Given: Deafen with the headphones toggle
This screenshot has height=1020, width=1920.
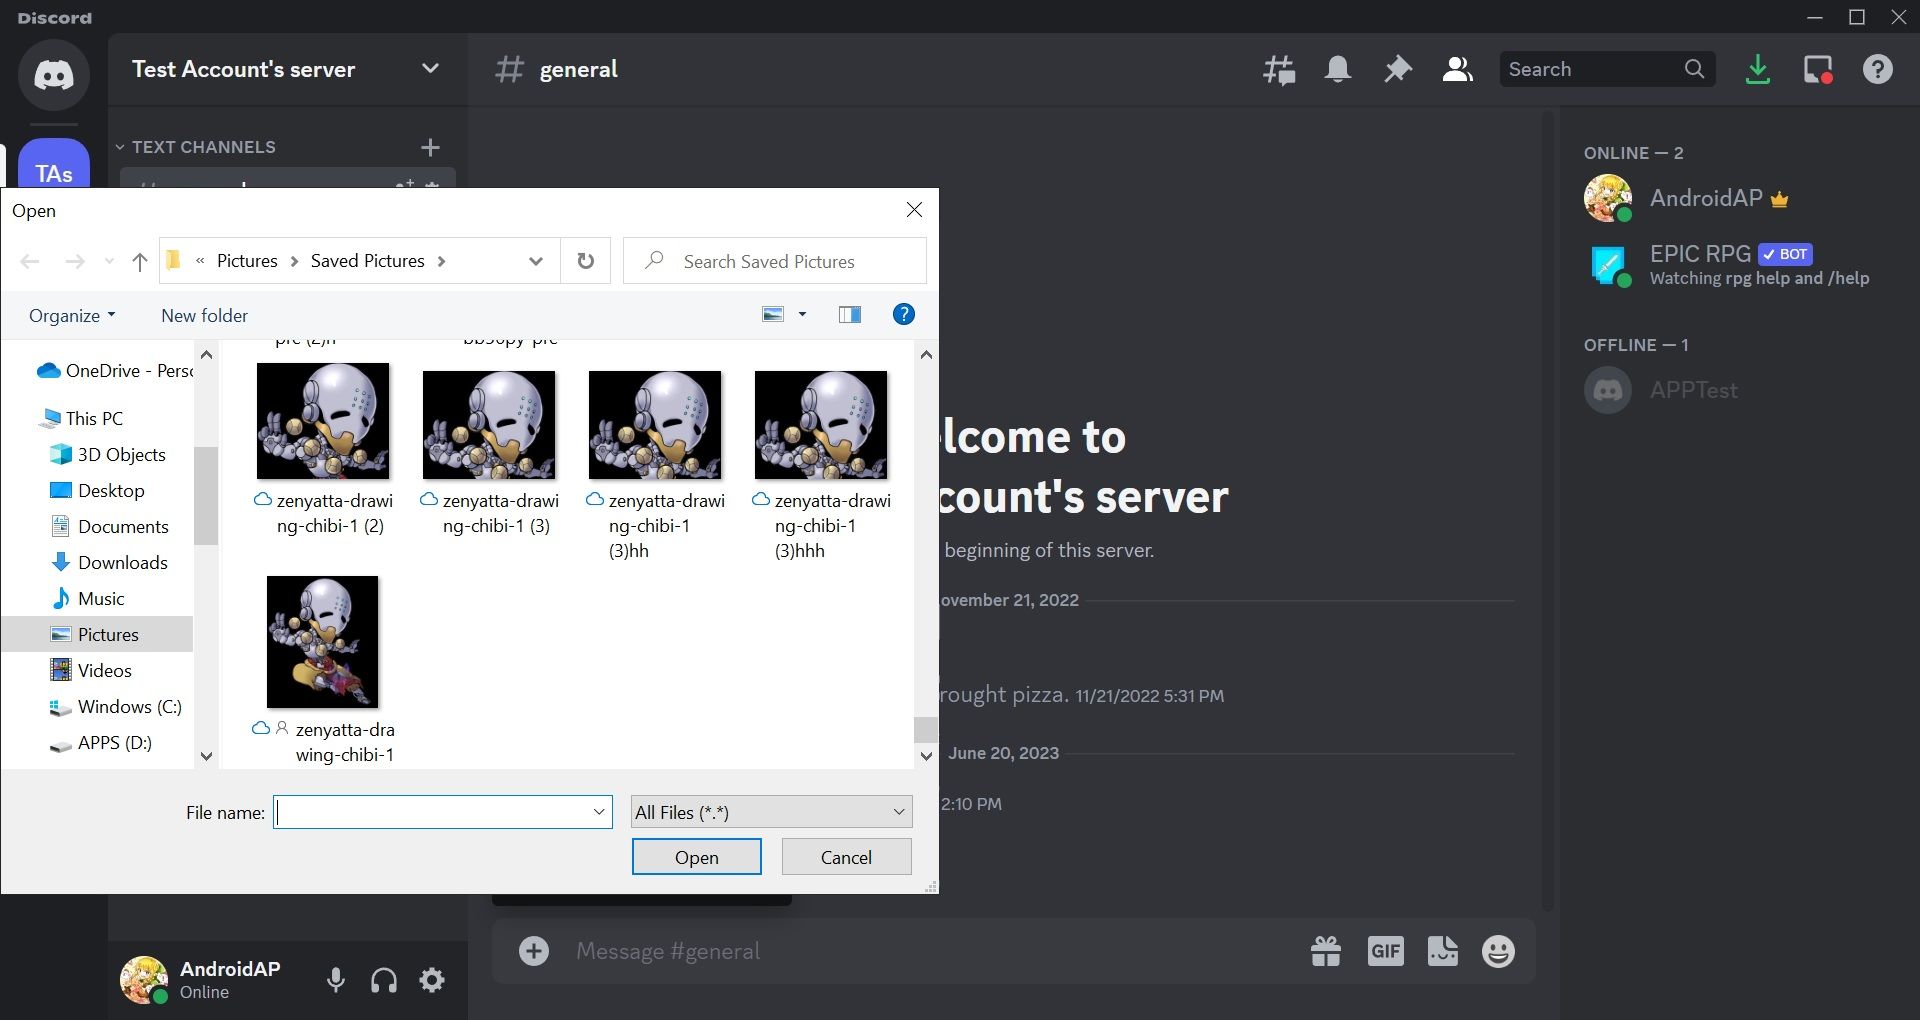Looking at the screenshot, I should pos(383,980).
